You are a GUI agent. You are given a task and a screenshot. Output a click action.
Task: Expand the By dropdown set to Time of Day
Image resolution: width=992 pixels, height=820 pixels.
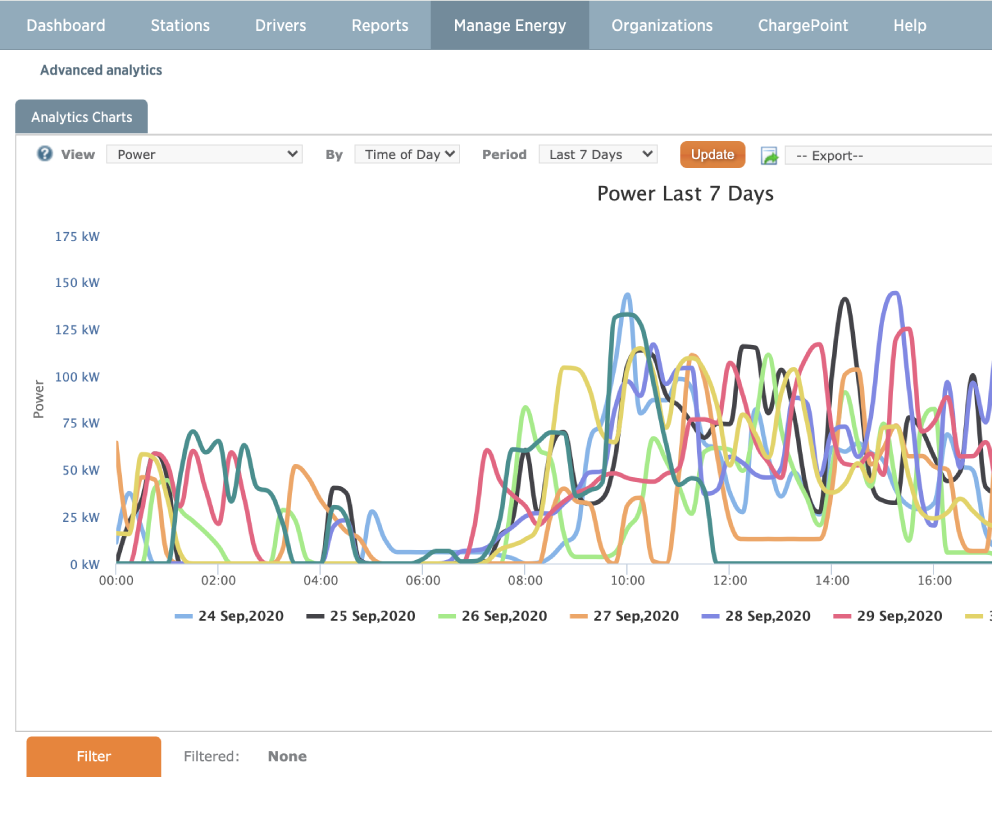(x=408, y=154)
